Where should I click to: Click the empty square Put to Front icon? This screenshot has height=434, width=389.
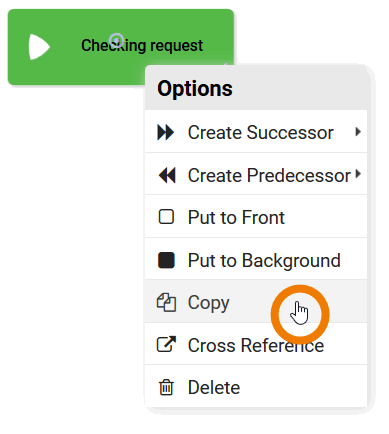point(166,217)
